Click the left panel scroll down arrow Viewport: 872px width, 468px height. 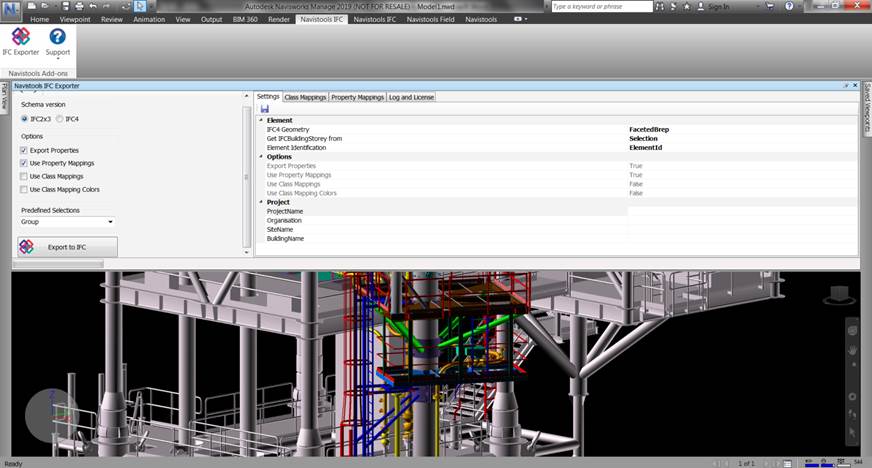(247, 252)
